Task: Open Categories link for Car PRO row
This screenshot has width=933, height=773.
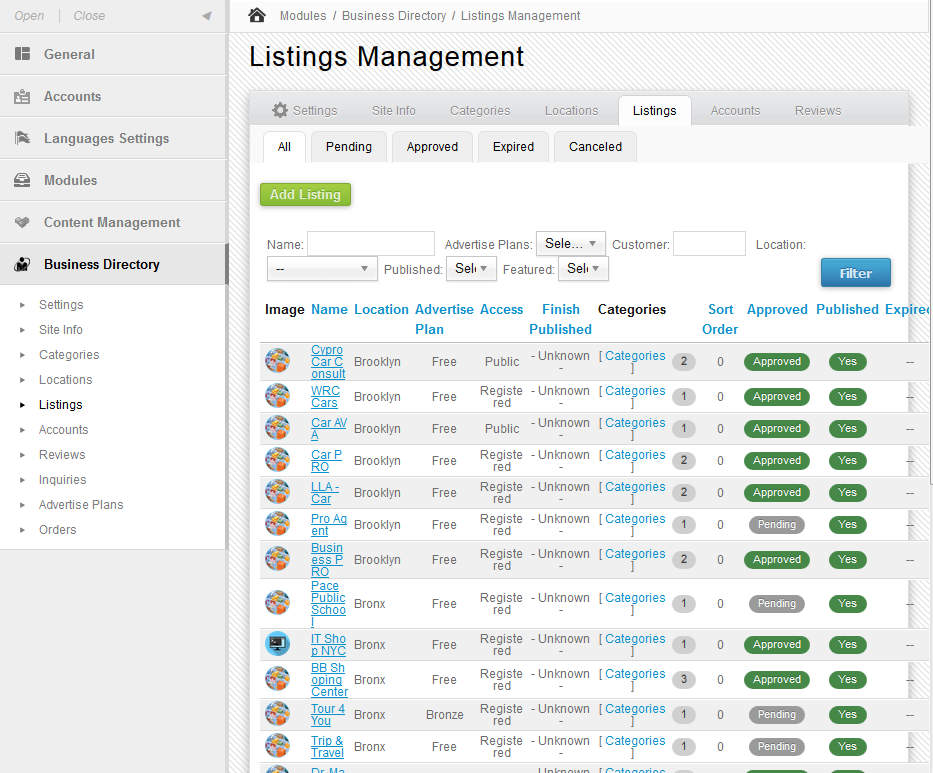Action: pyautogui.click(x=635, y=455)
